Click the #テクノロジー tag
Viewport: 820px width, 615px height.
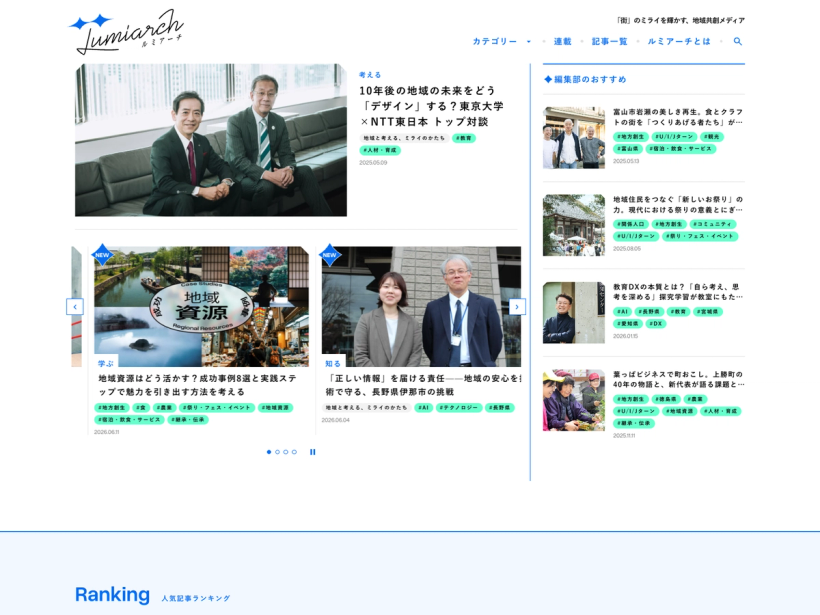tap(459, 407)
